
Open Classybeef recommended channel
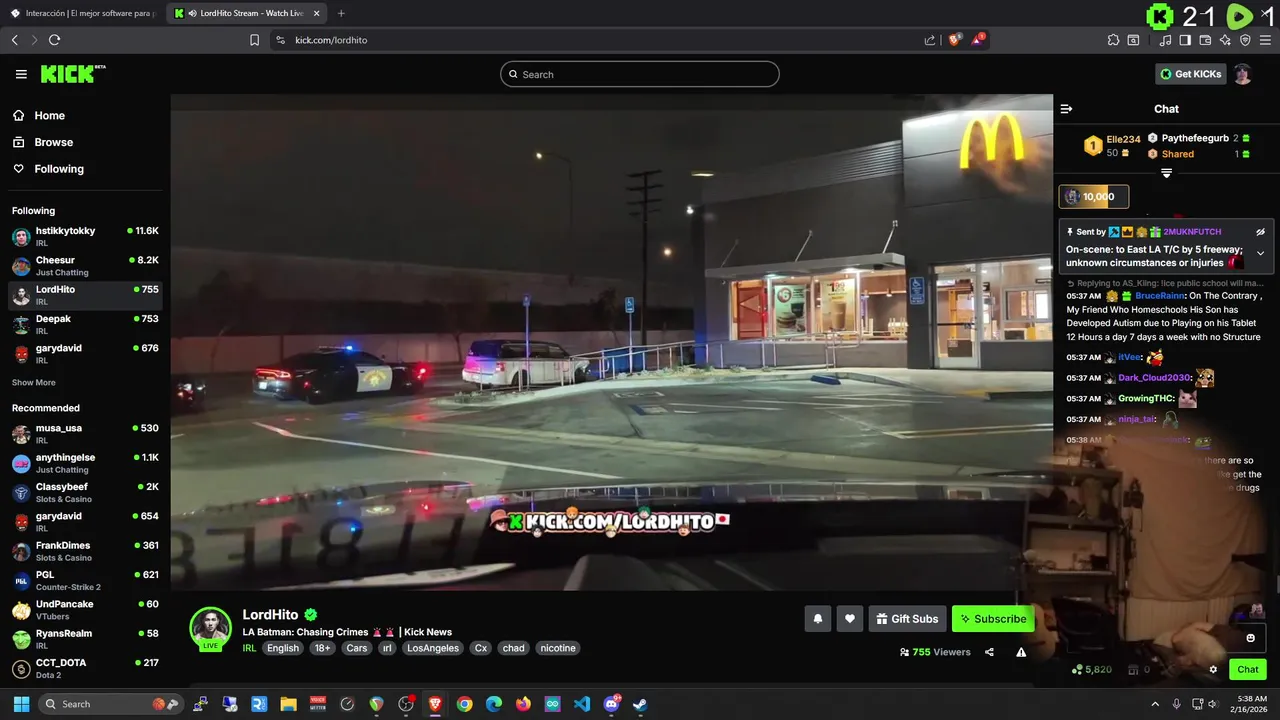coord(85,493)
